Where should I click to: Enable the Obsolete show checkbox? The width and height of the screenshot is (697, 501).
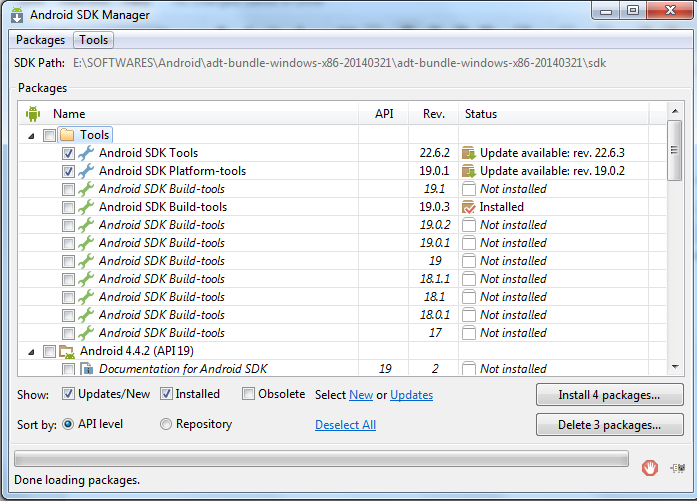(x=248, y=394)
